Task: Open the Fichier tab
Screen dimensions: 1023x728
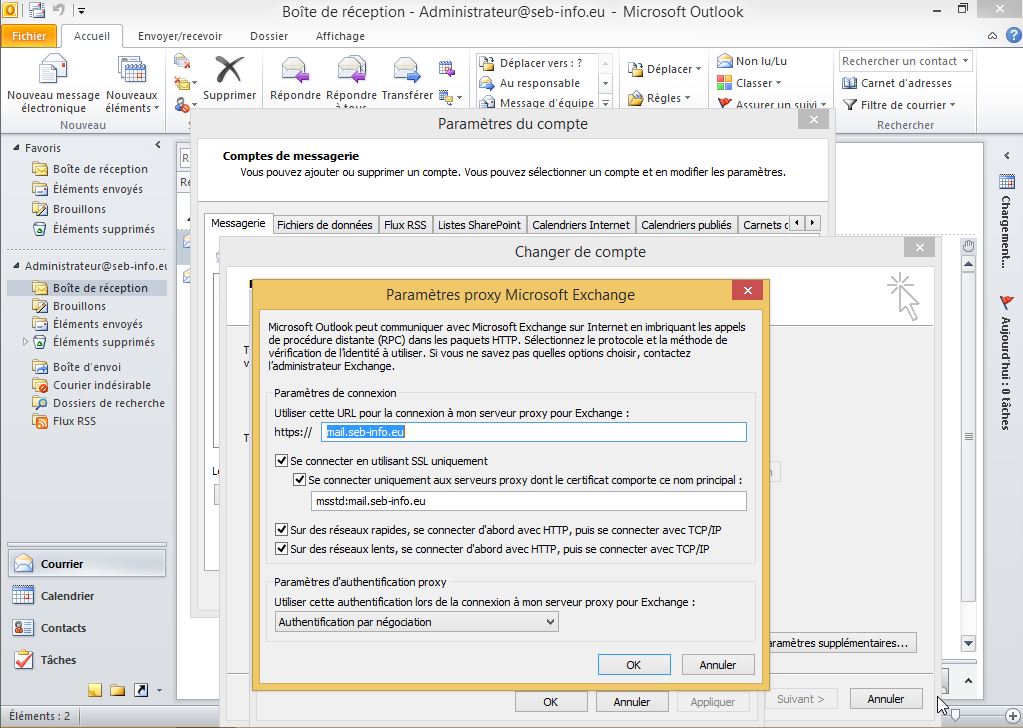Action: coord(29,36)
